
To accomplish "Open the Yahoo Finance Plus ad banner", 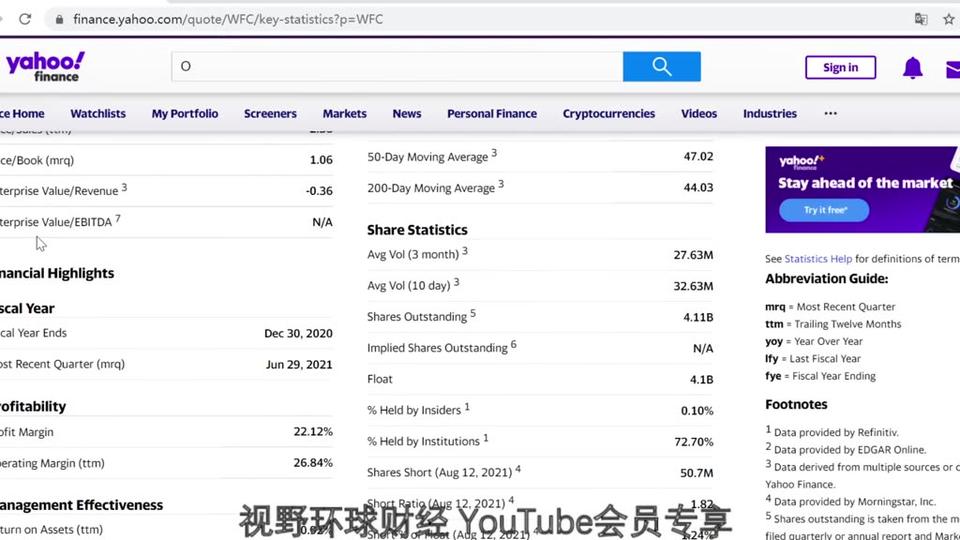I will pos(862,189).
